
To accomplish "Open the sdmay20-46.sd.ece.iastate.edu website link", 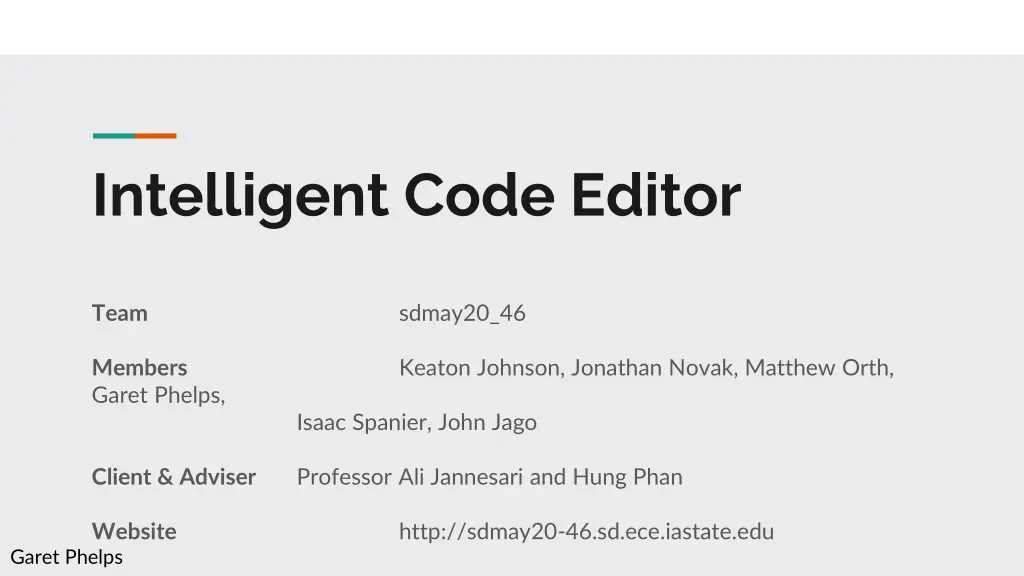I will [586, 532].
